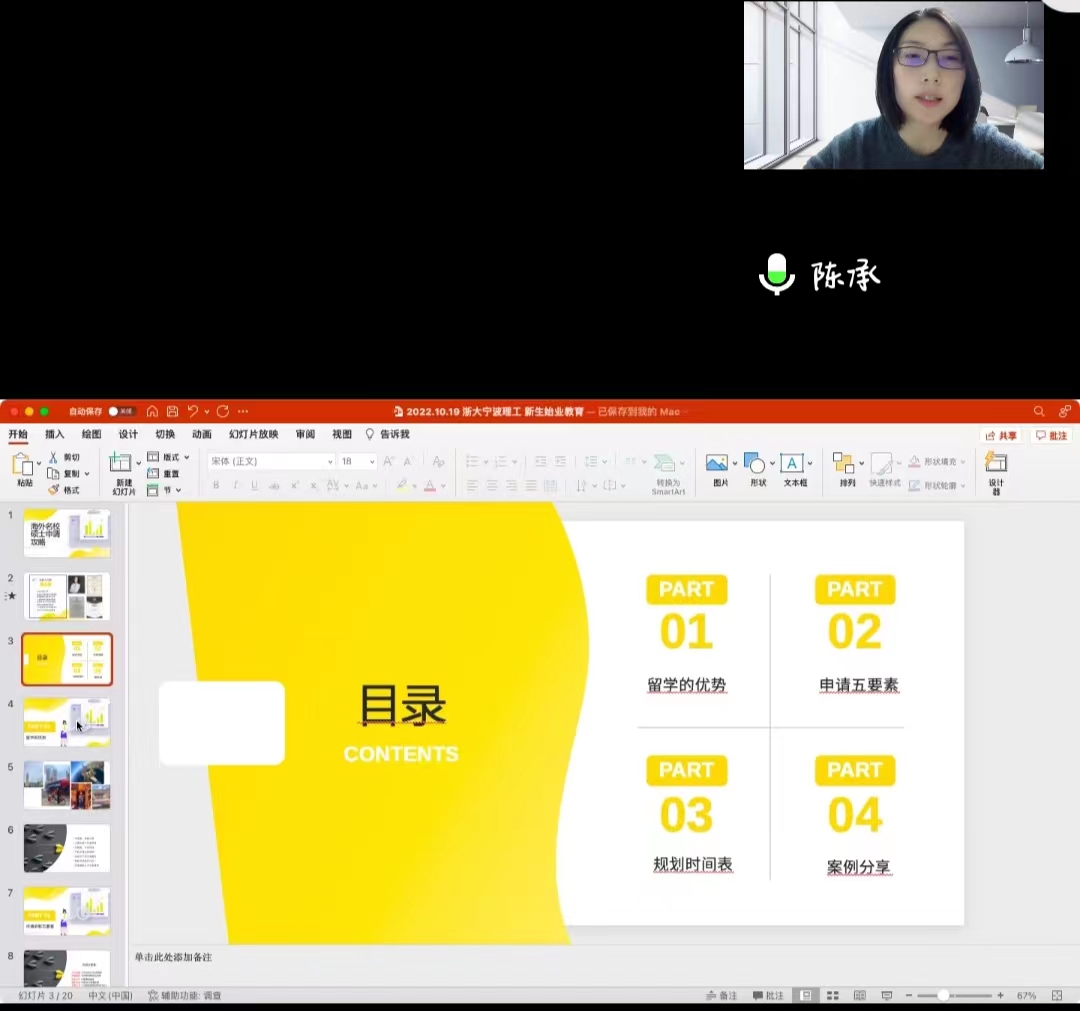Select slide 5 thumbnail with photos
Screen dimensions: 1080x1011
coord(67,785)
